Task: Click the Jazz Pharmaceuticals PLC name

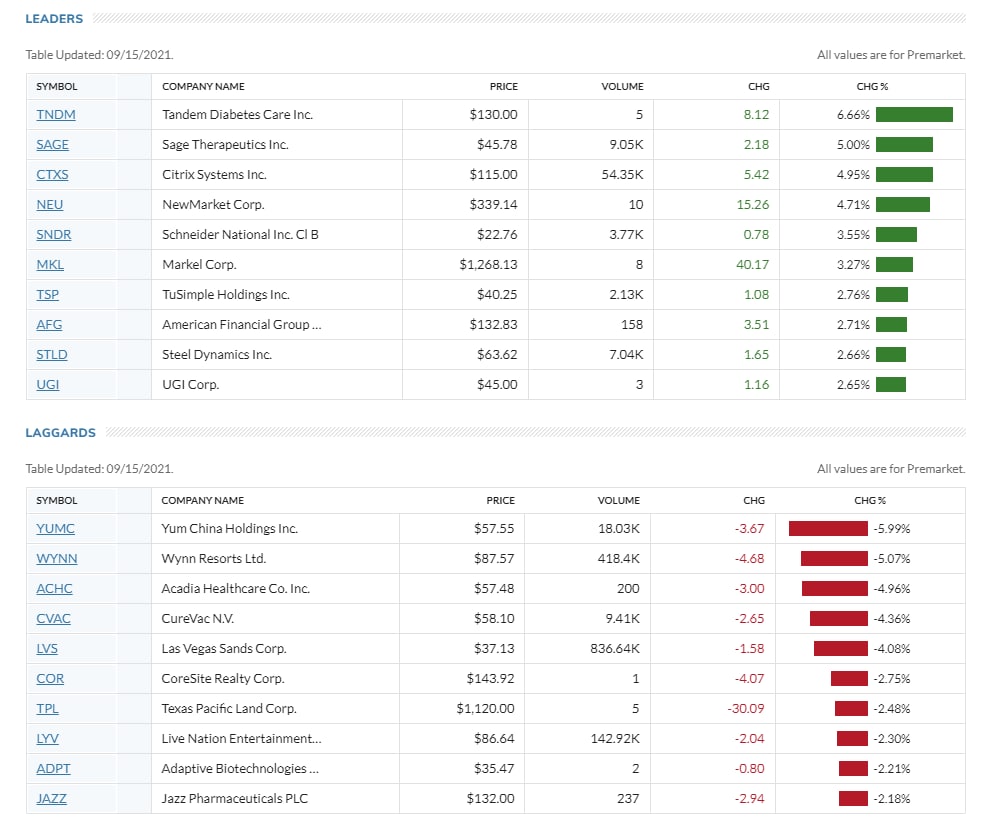Action: point(234,799)
